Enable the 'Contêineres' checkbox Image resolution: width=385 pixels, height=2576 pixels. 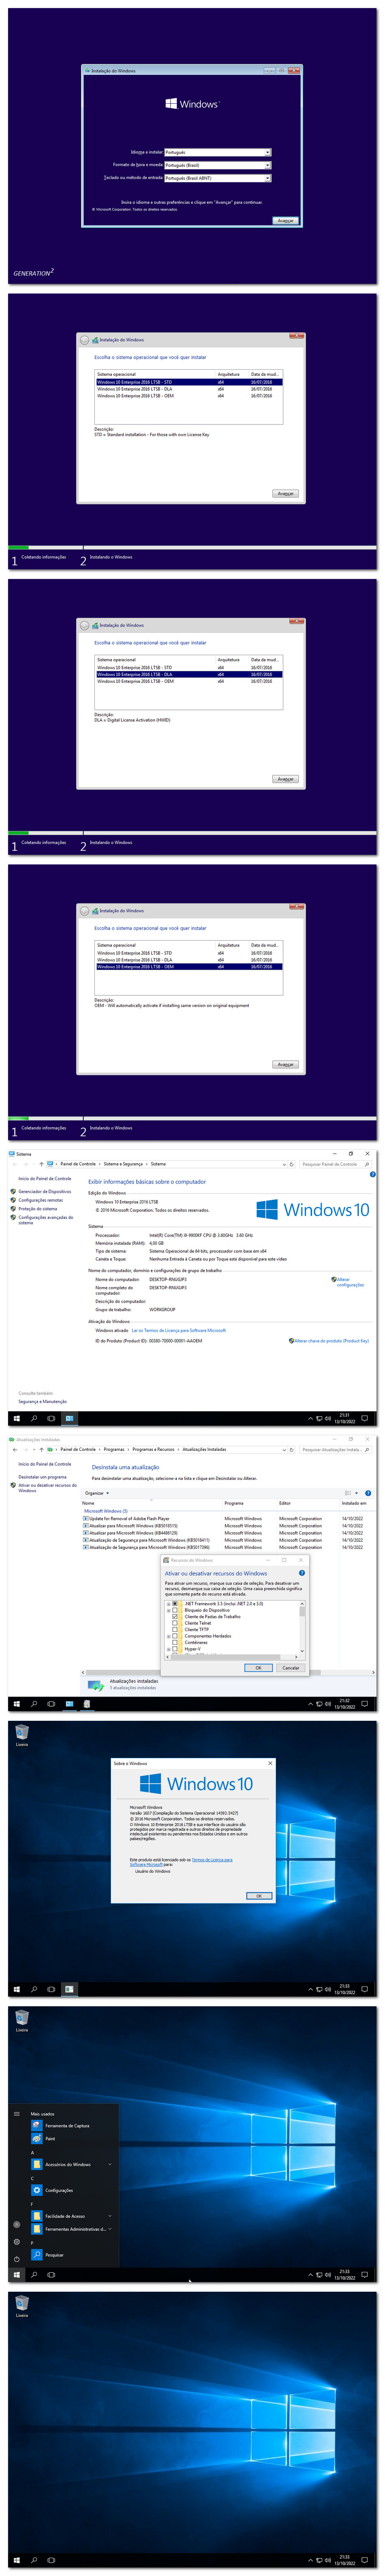click(x=175, y=1643)
